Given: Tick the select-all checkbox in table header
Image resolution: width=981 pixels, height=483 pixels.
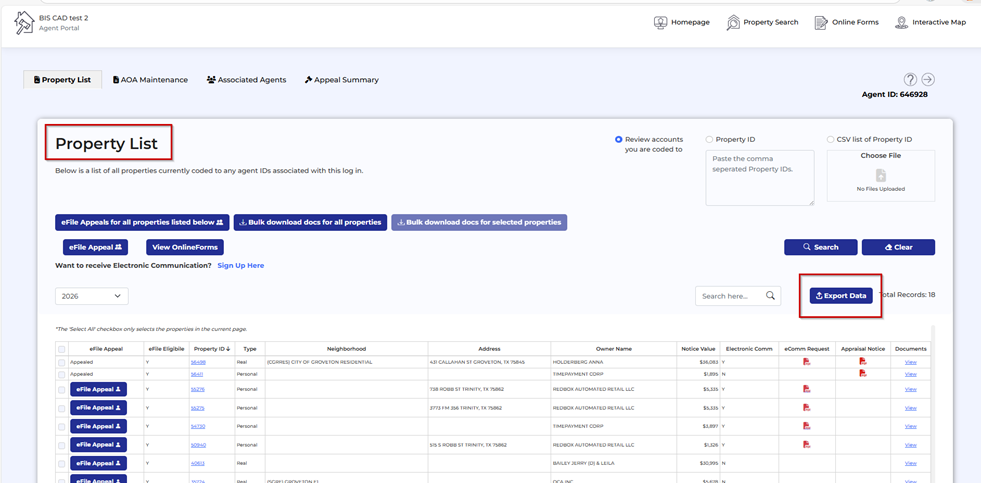Looking at the screenshot, I should pos(62,349).
